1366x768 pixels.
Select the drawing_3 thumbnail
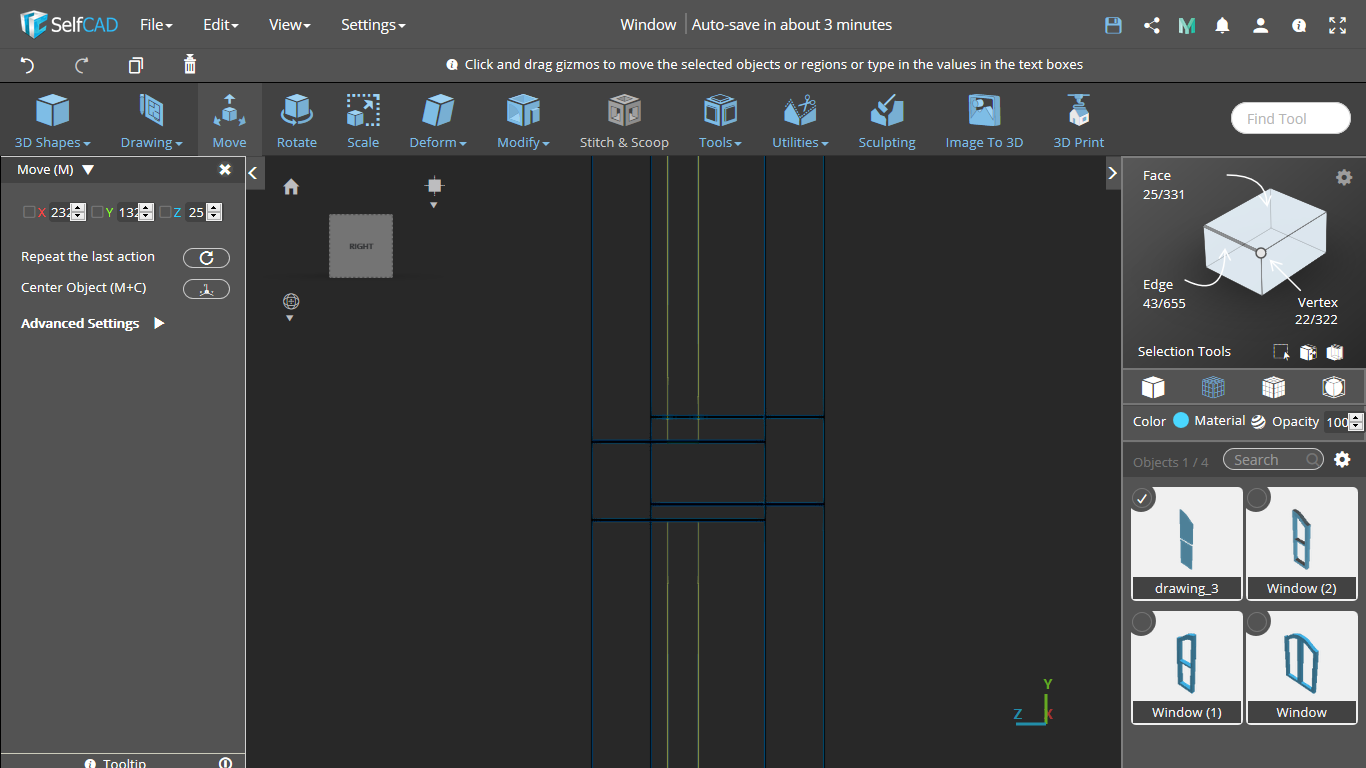[1187, 542]
